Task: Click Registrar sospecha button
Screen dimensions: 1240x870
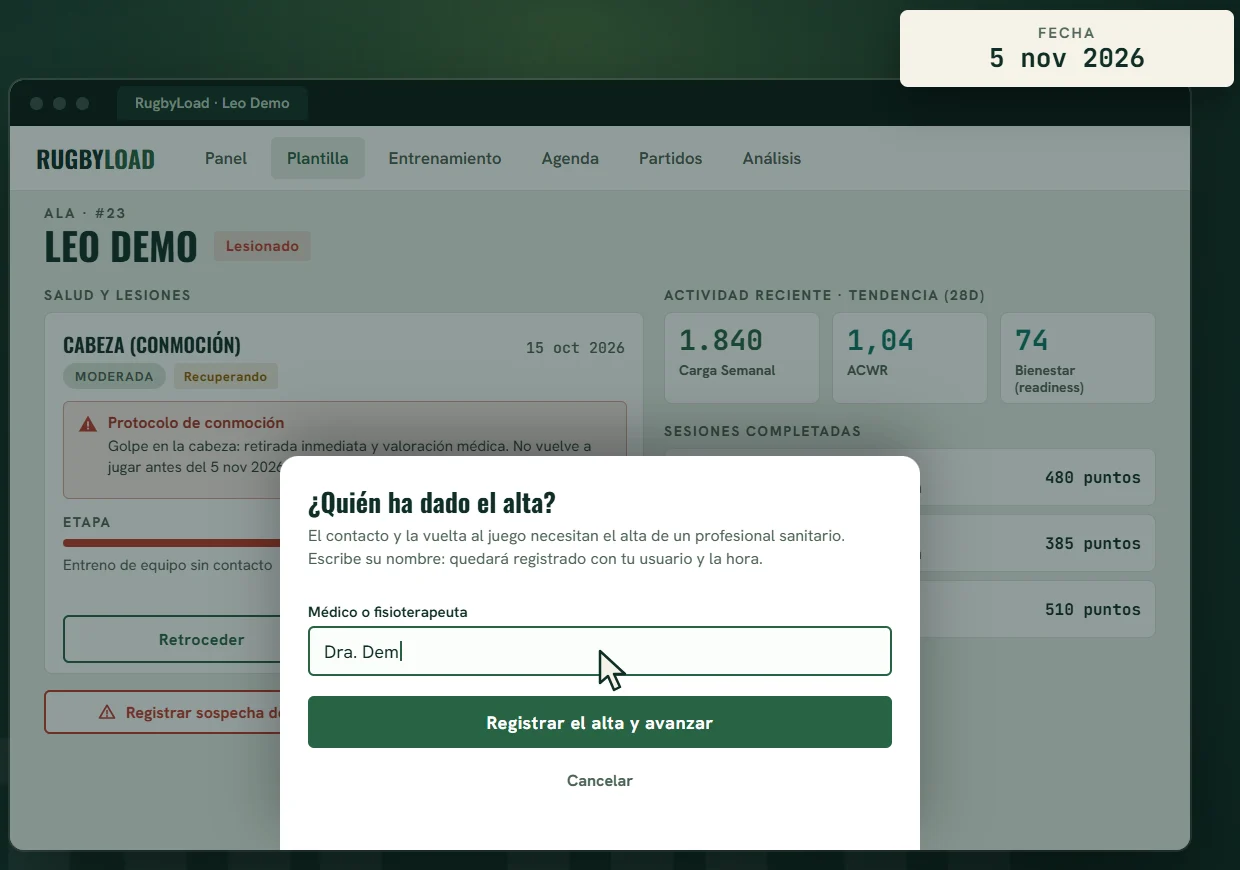Action: pos(163,713)
